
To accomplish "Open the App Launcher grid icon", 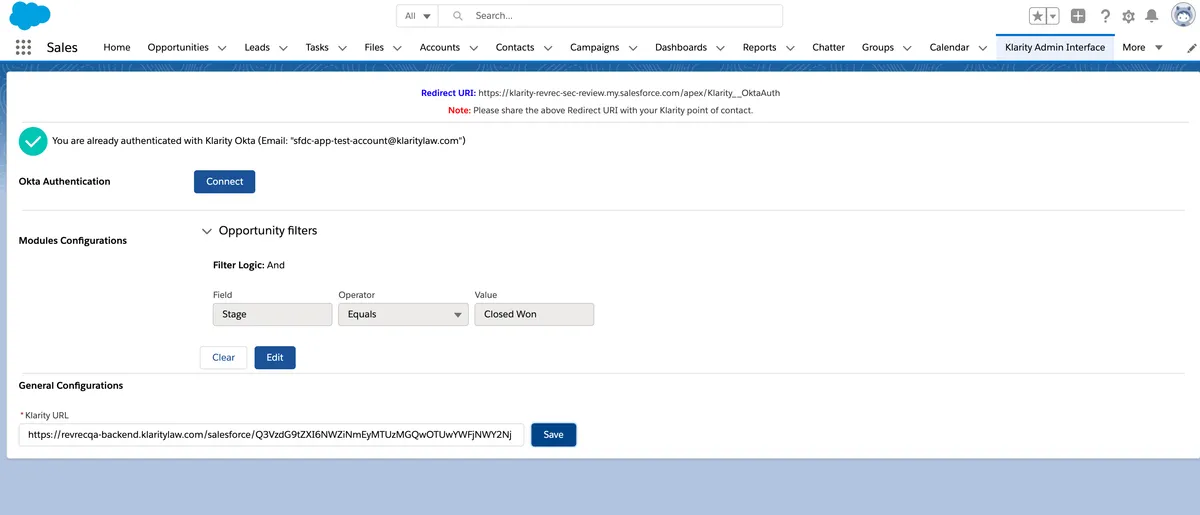I will tap(24, 47).
